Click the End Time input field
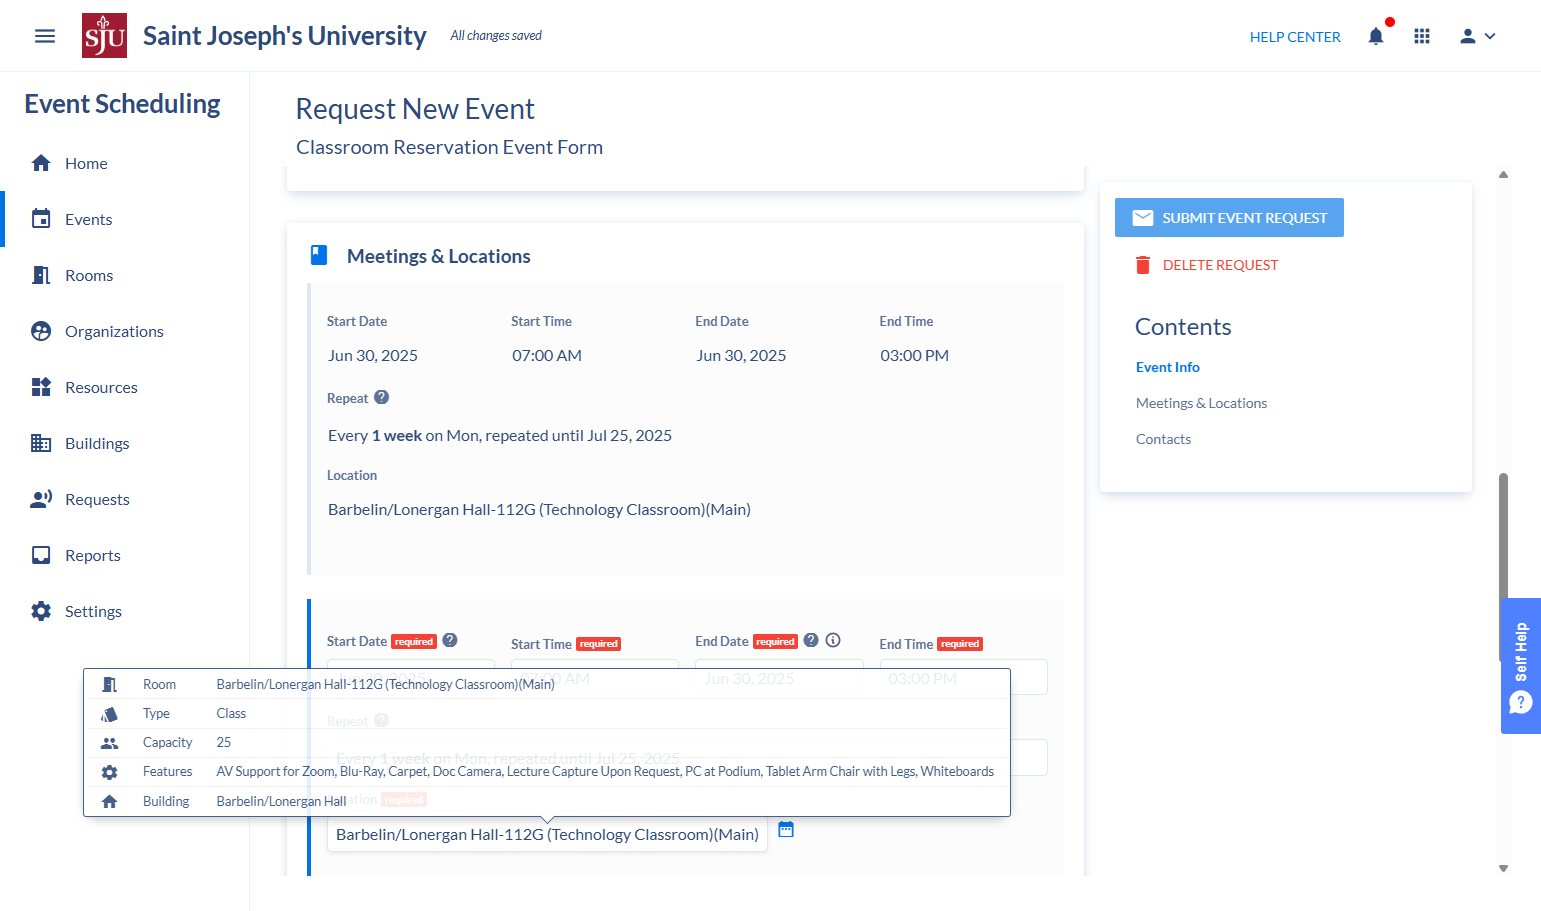1541x911 pixels. coord(963,677)
